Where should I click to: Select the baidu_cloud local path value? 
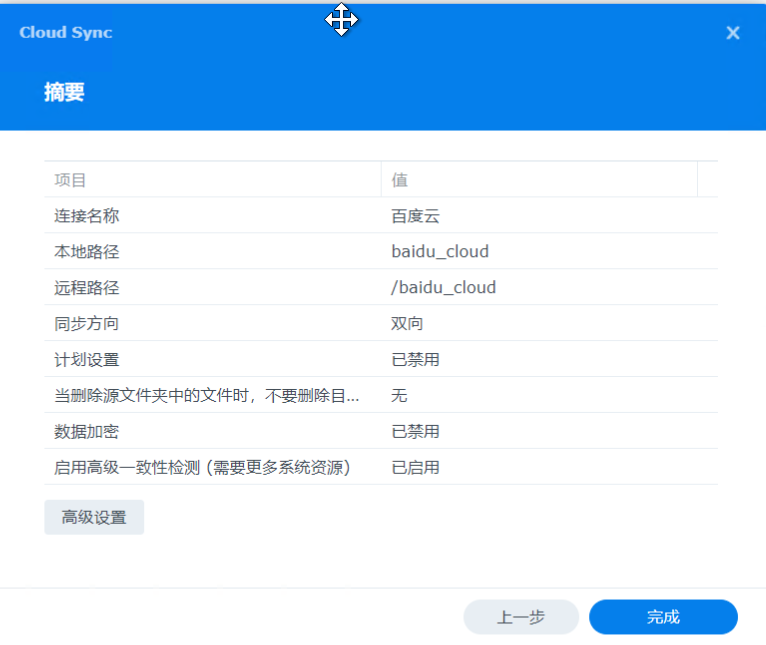pos(440,252)
